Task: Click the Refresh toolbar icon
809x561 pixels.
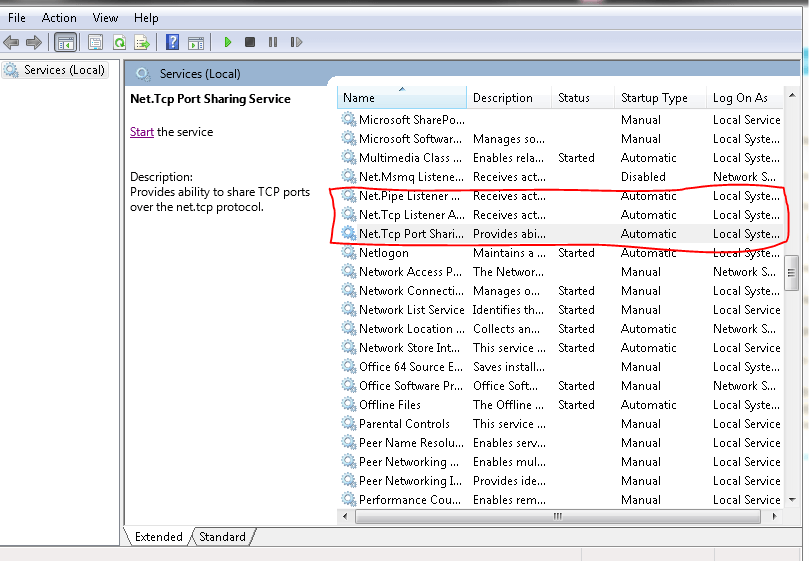Action: pyautogui.click(x=119, y=42)
